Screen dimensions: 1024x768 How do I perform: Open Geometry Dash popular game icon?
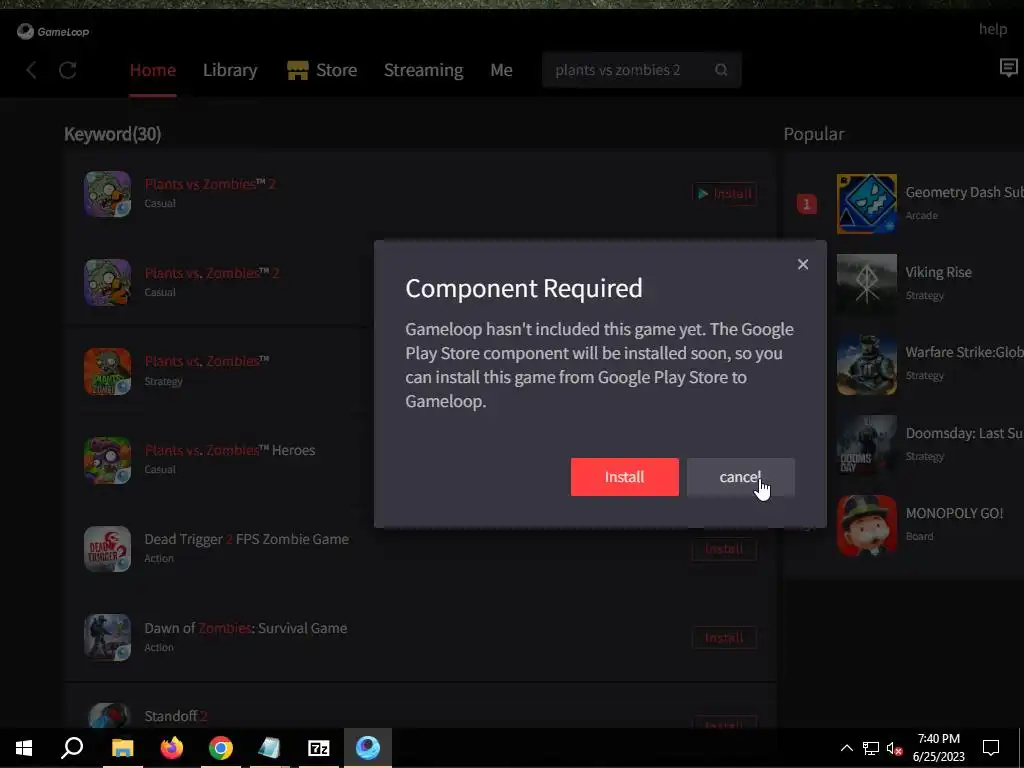pyautogui.click(x=867, y=204)
